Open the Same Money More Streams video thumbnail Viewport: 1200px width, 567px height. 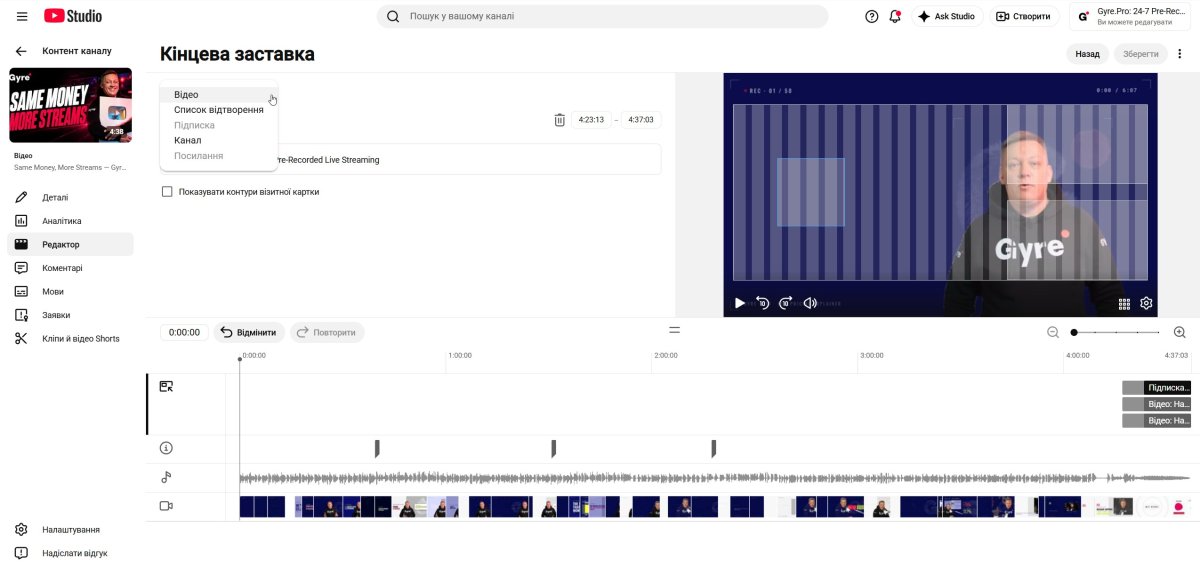coord(70,105)
